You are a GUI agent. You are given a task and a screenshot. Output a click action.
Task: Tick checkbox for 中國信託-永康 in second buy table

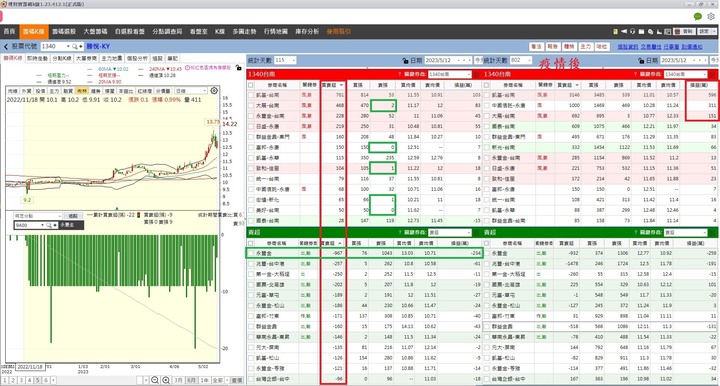487,106
